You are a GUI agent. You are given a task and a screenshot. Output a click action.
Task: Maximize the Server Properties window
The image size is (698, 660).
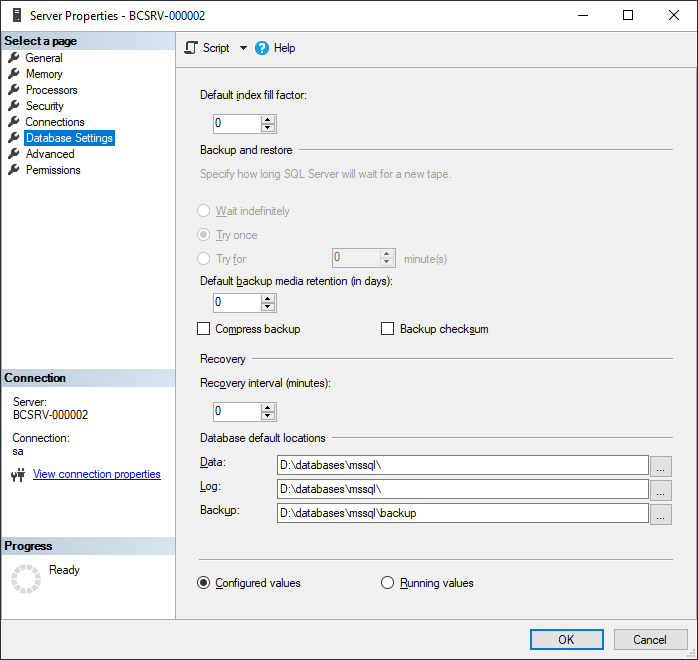[628, 15]
